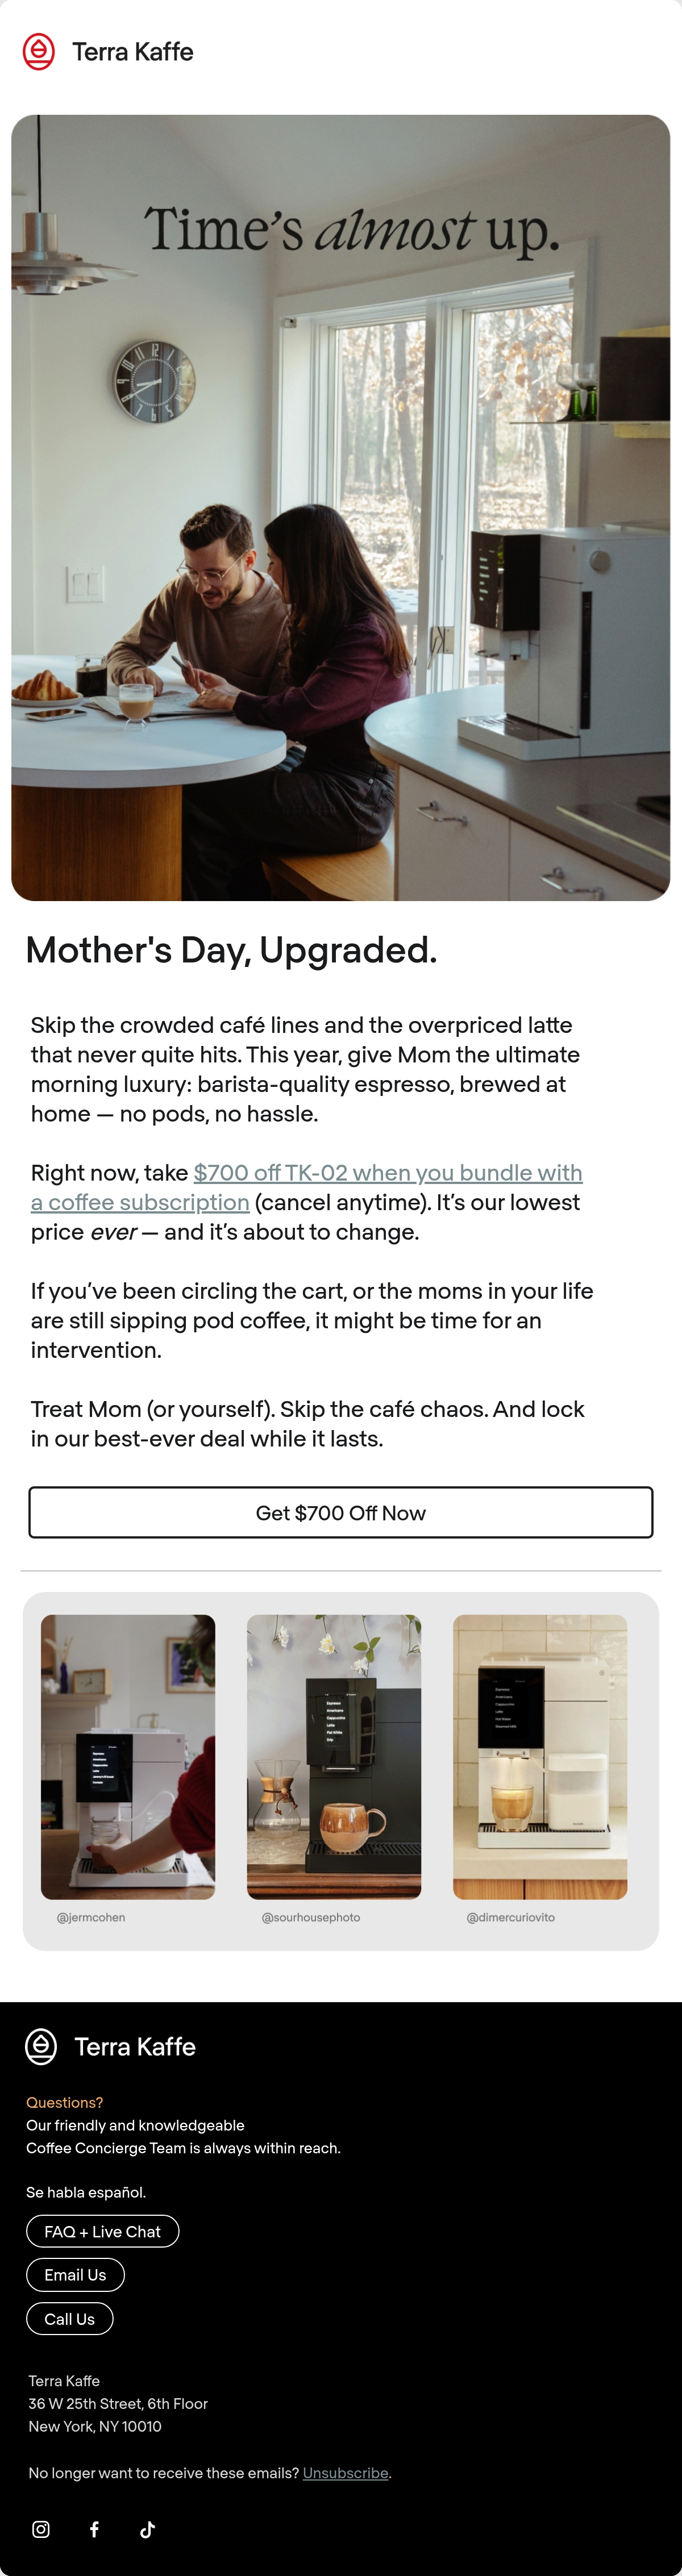Click the Mother's Day, Upgraded heading

coord(231,950)
